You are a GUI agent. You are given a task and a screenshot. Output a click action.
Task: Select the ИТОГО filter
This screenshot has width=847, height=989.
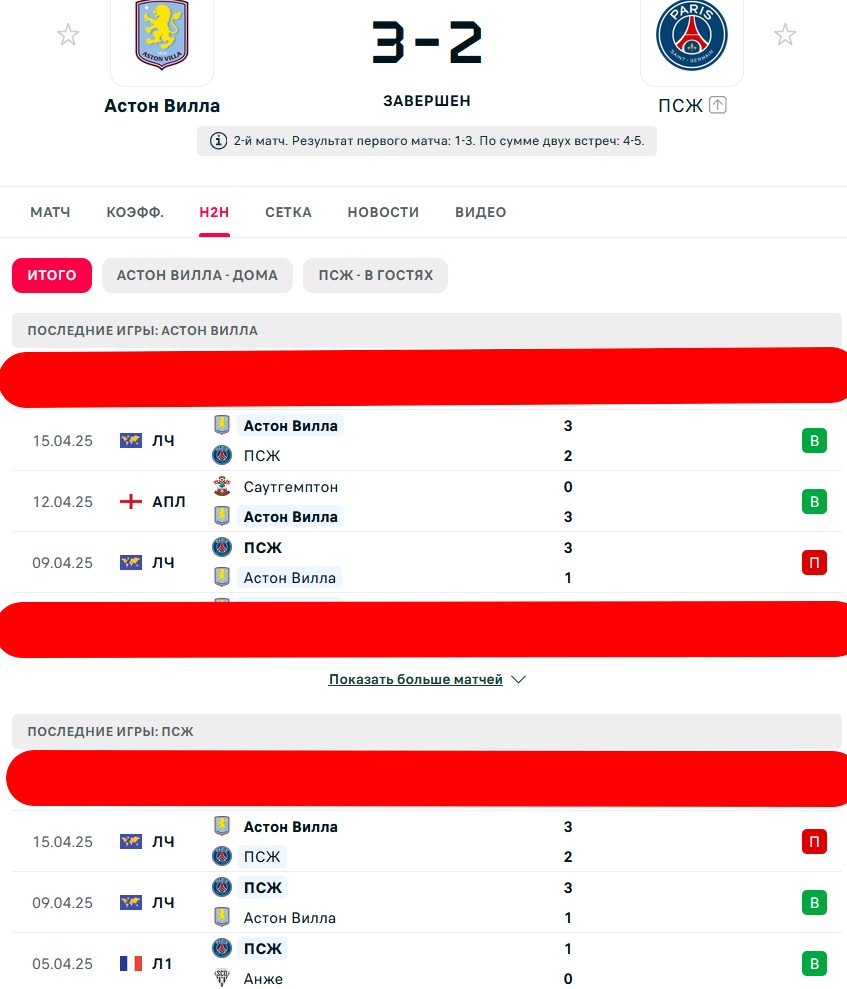tap(52, 276)
